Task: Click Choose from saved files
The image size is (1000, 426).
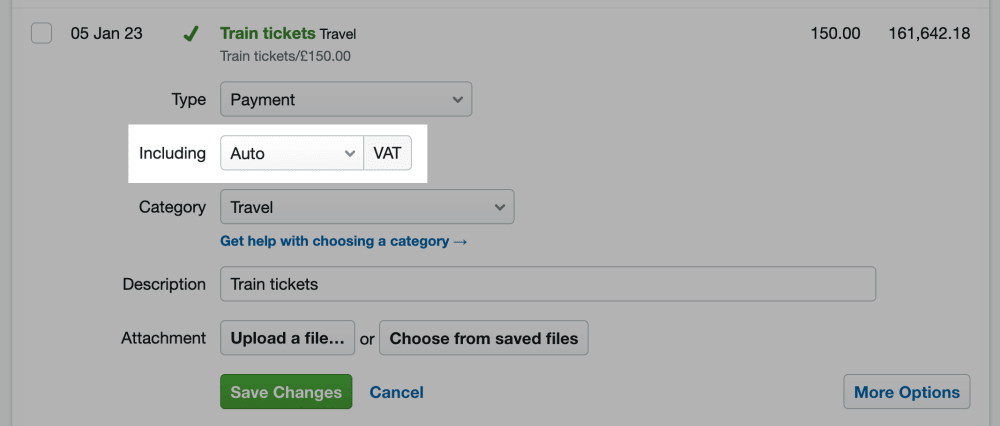Action: [x=484, y=338]
